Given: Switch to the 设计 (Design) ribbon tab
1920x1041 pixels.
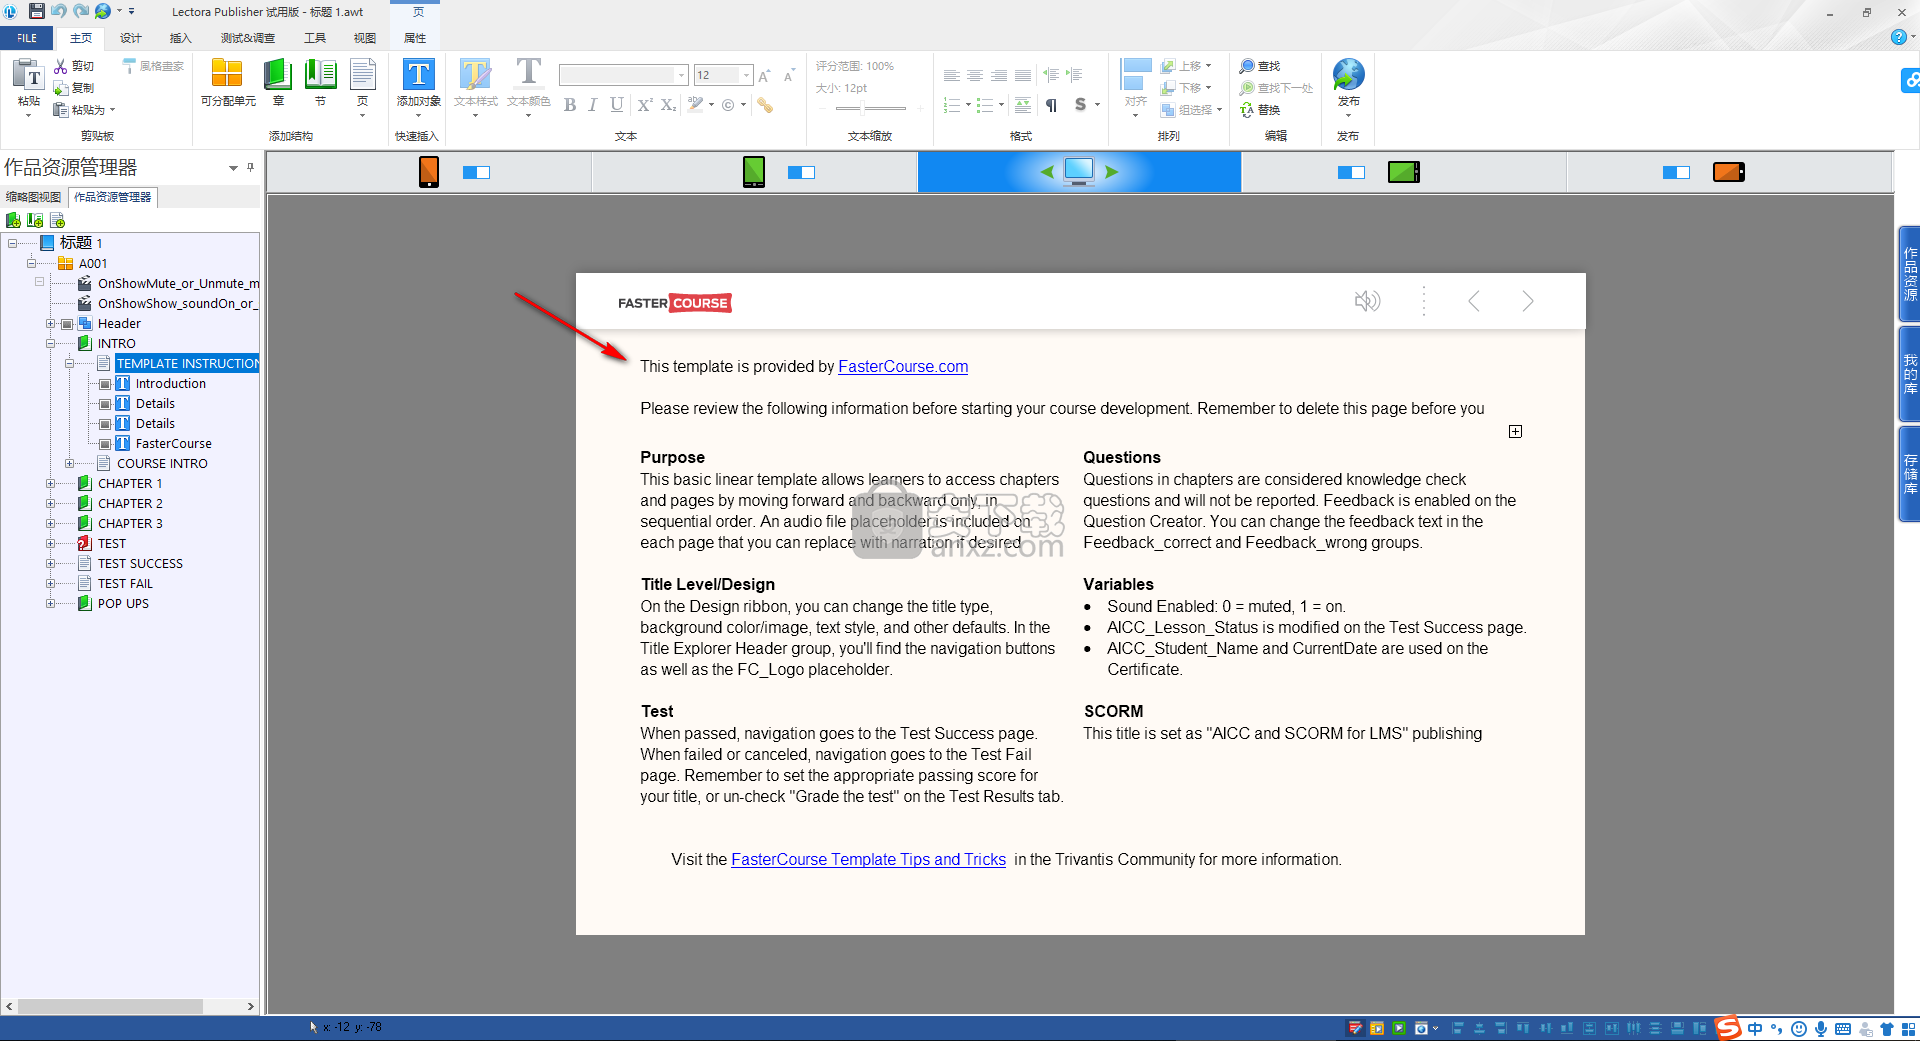Looking at the screenshot, I should [x=131, y=38].
